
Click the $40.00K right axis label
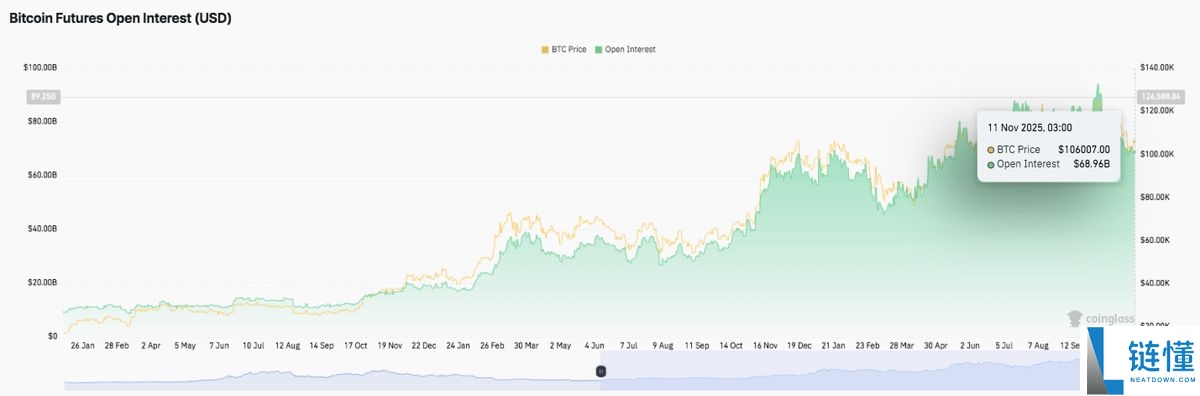[x=1154, y=284]
